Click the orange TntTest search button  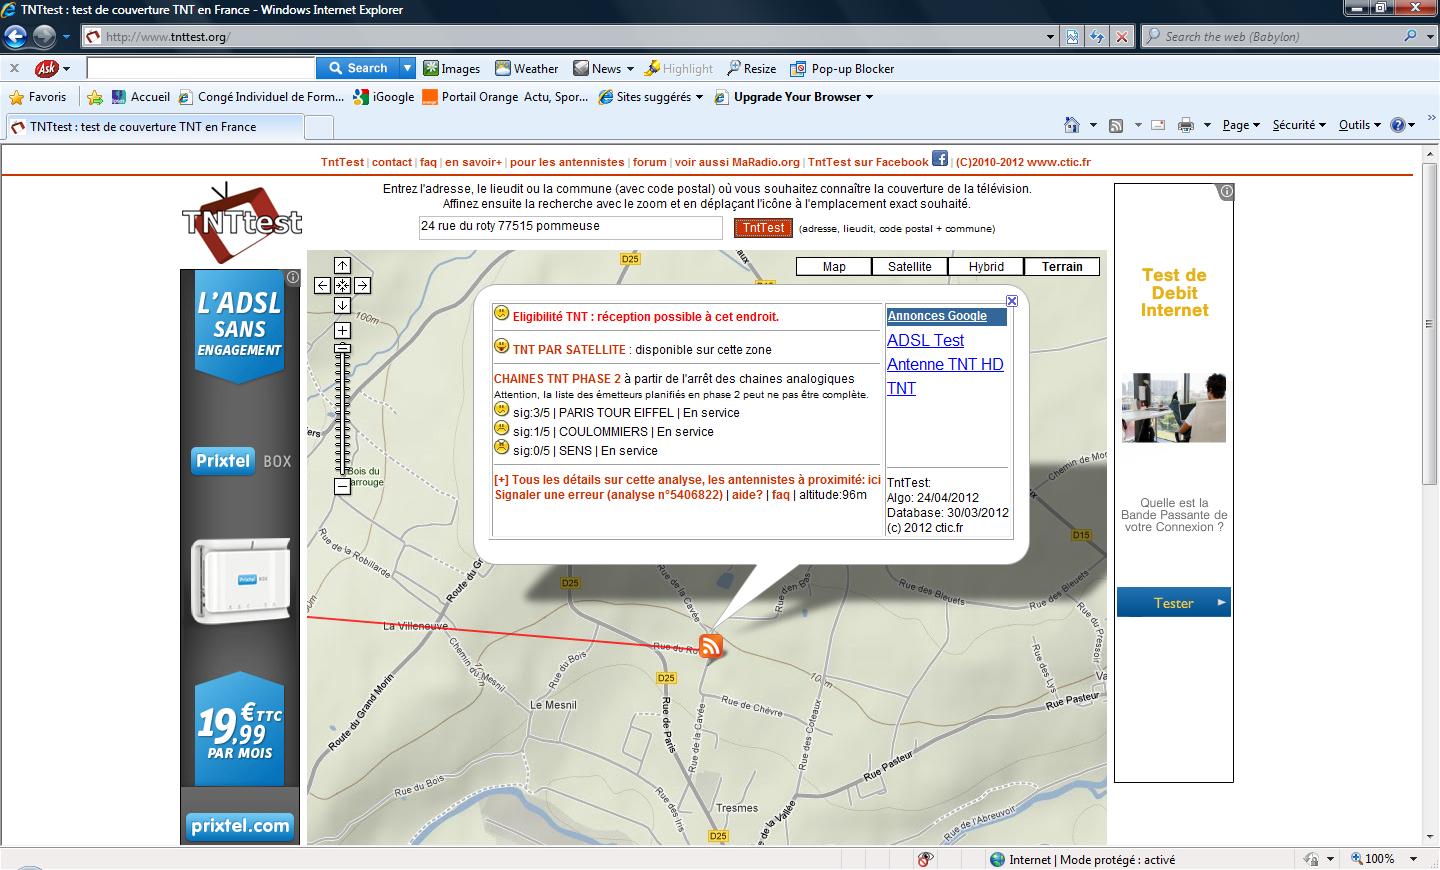click(763, 228)
